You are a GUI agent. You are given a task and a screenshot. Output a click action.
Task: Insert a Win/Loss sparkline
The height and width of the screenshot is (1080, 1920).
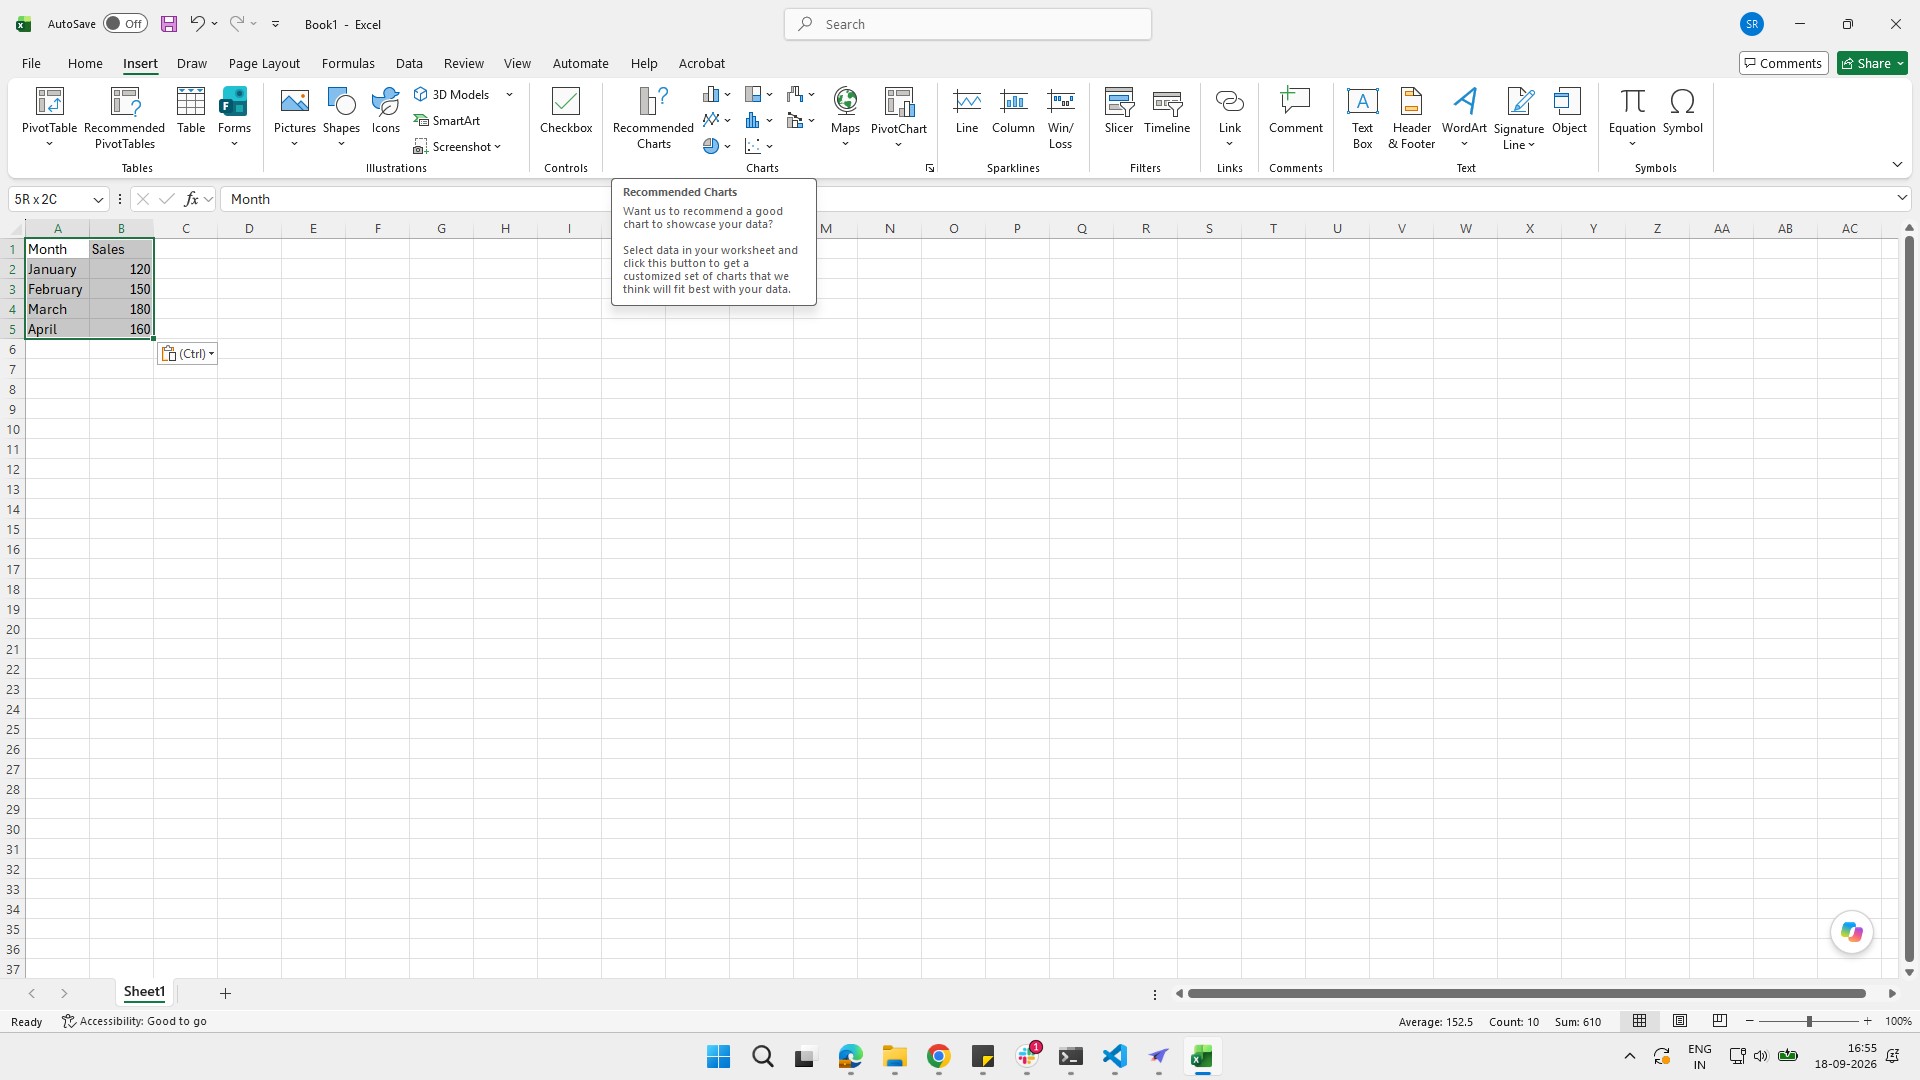click(1060, 118)
